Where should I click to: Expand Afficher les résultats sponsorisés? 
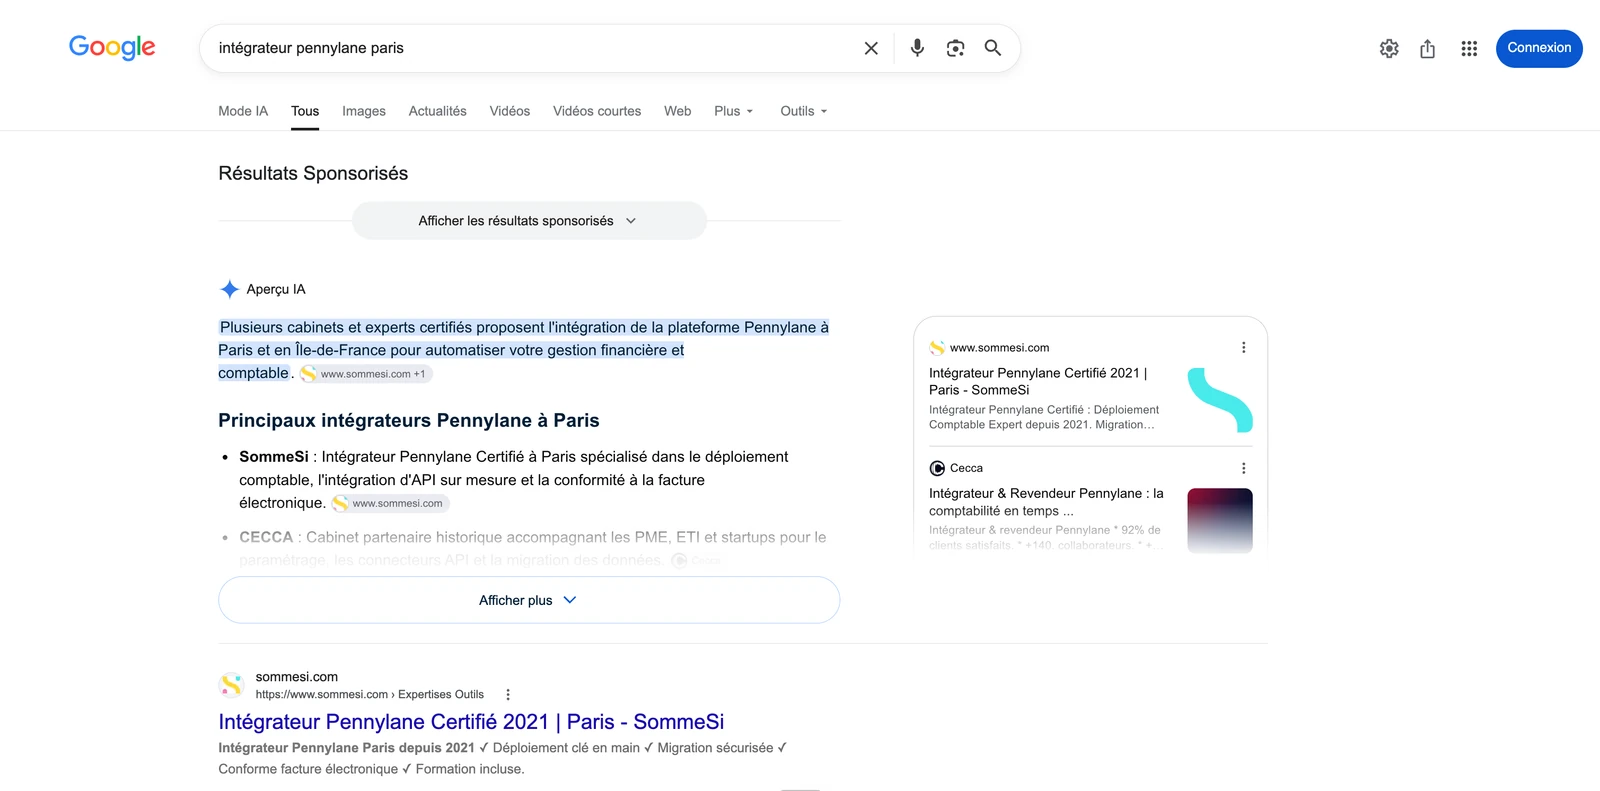[529, 221]
